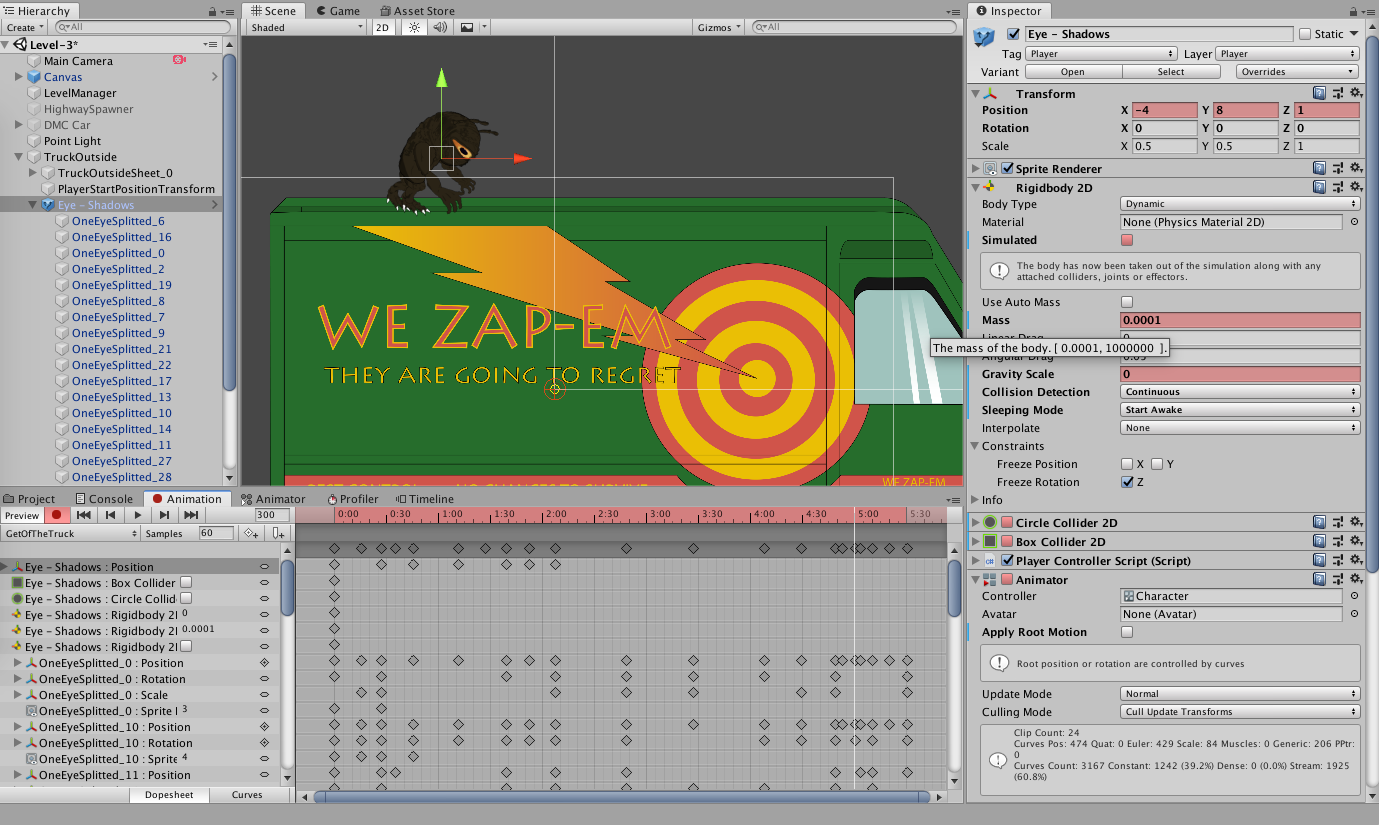This screenshot has width=1379, height=825.
Task: Open Rigidbody 2D gear settings menu
Action: (1355, 187)
